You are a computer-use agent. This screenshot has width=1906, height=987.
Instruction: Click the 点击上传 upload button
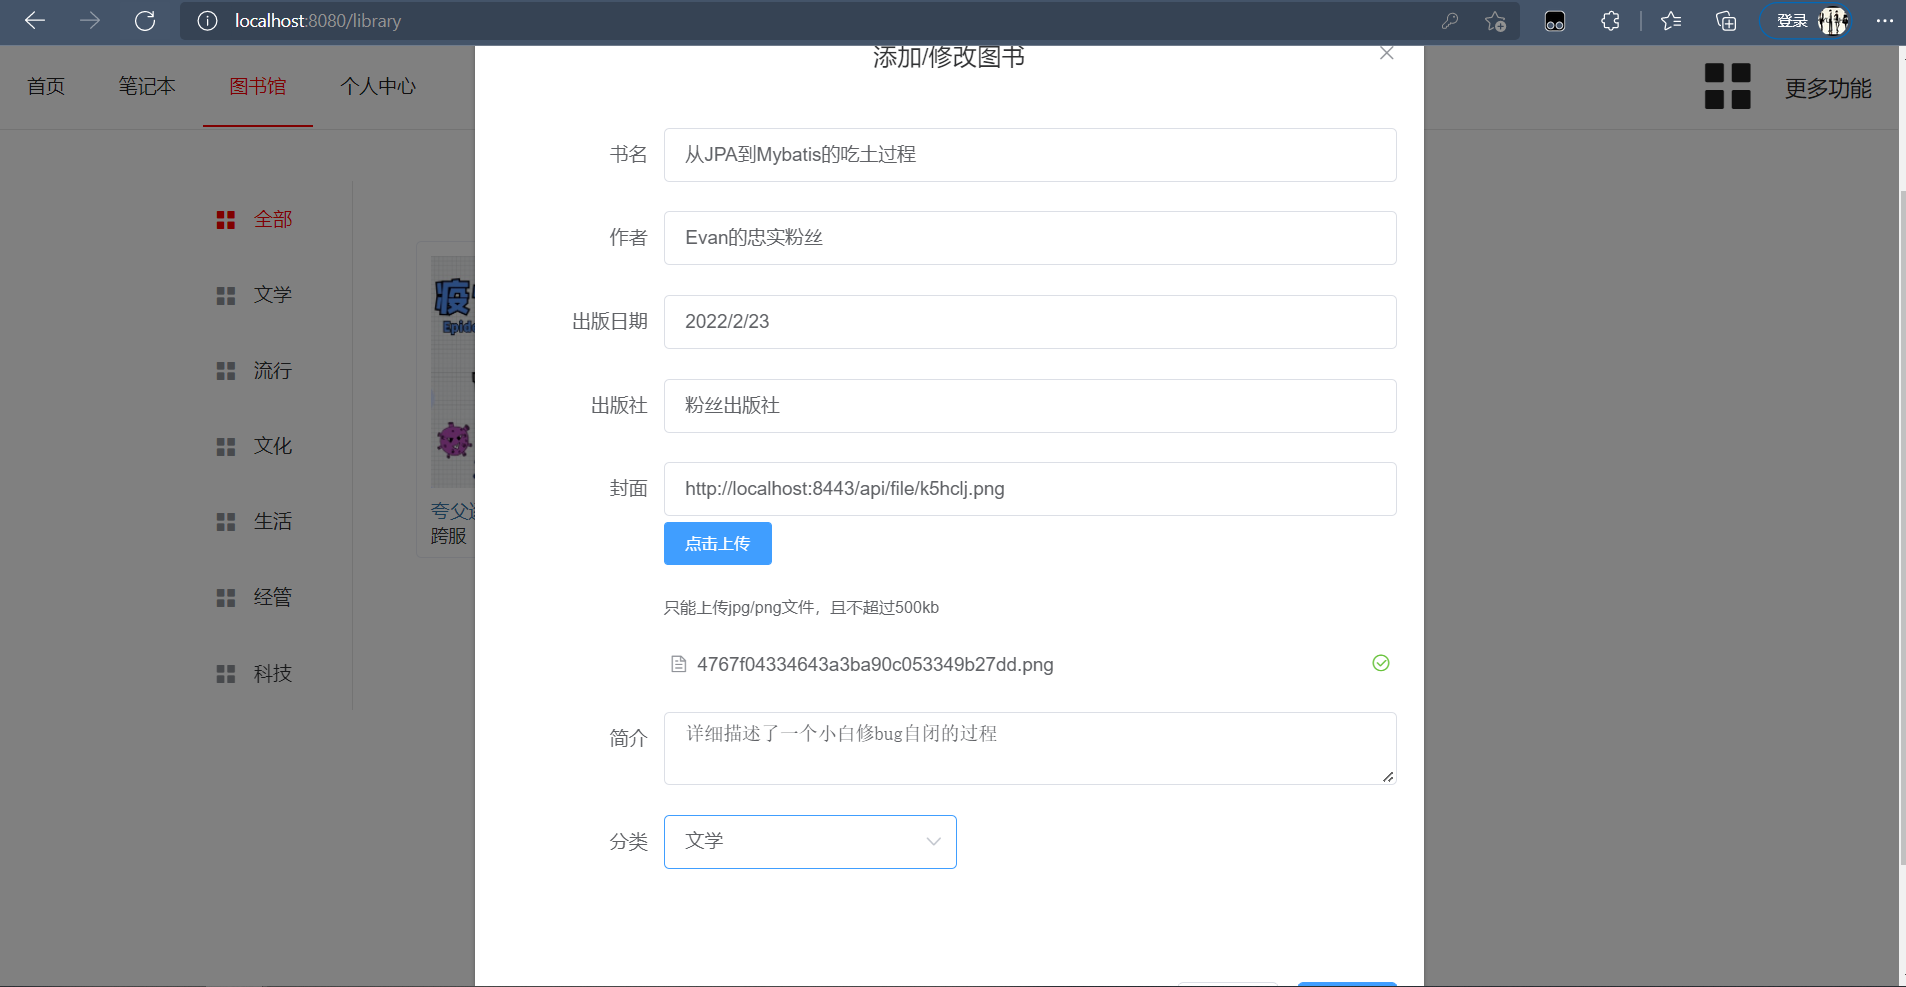tap(717, 543)
